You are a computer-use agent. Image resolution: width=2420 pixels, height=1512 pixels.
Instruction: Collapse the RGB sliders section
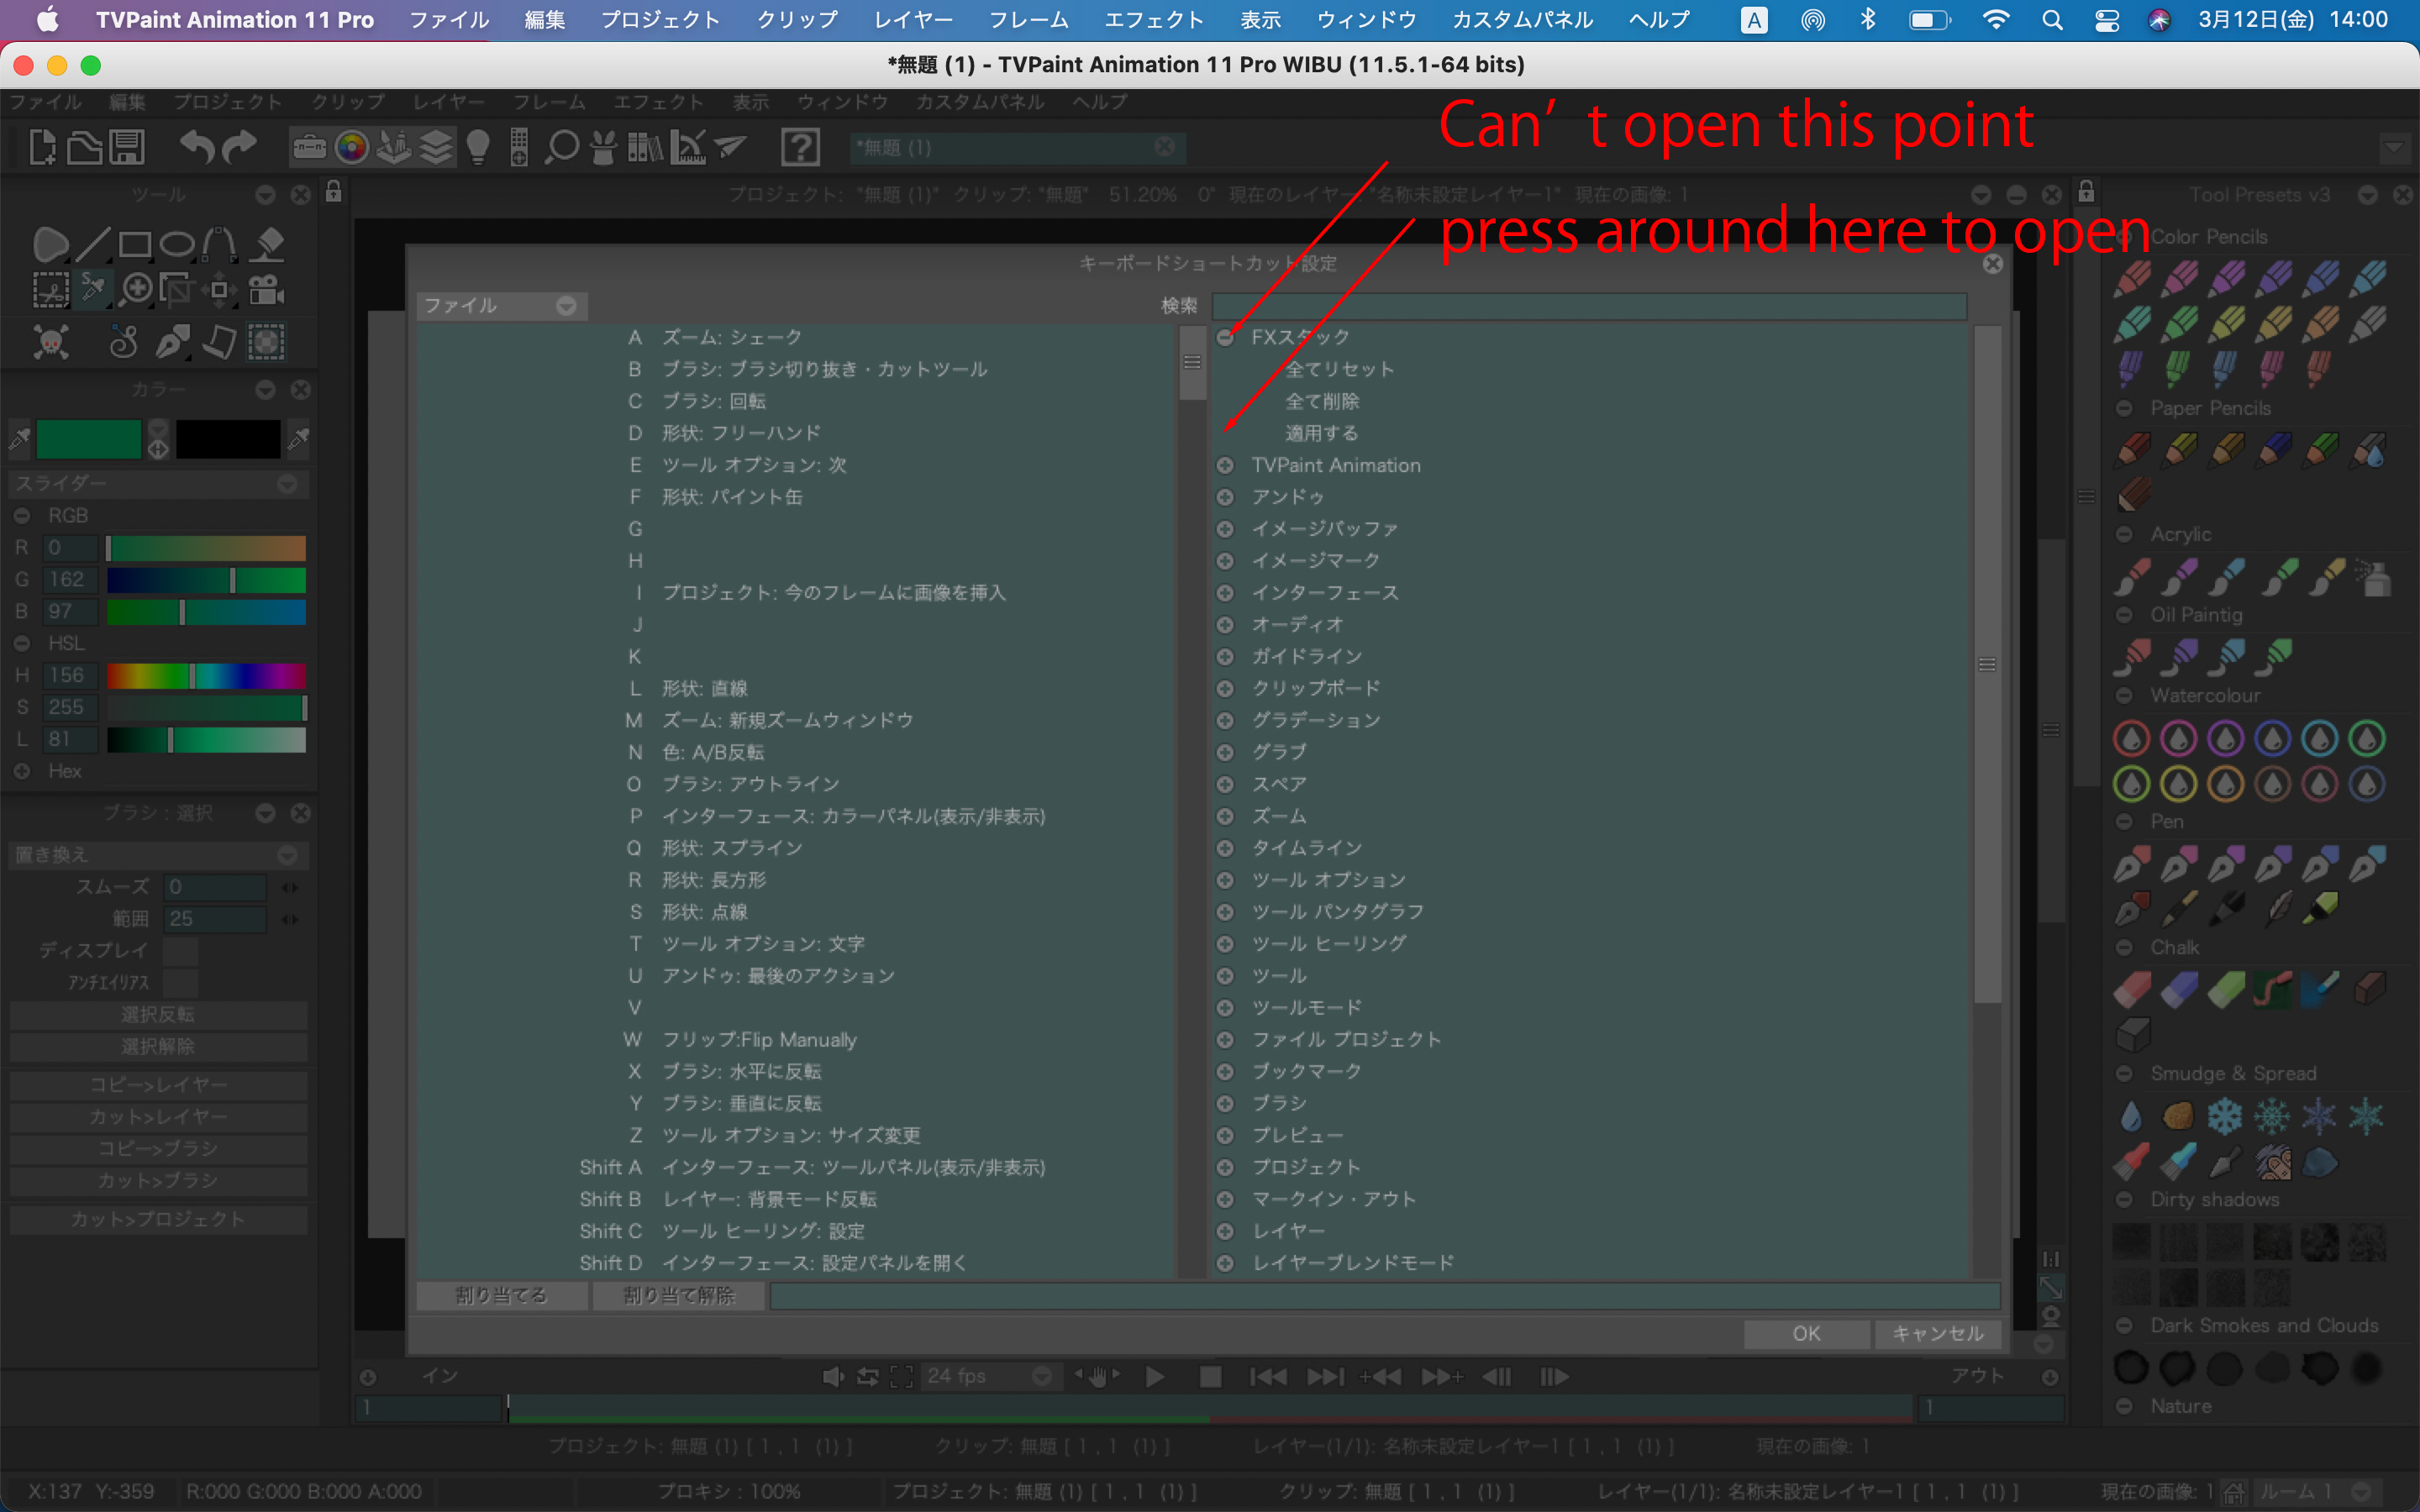pyautogui.click(x=22, y=516)
